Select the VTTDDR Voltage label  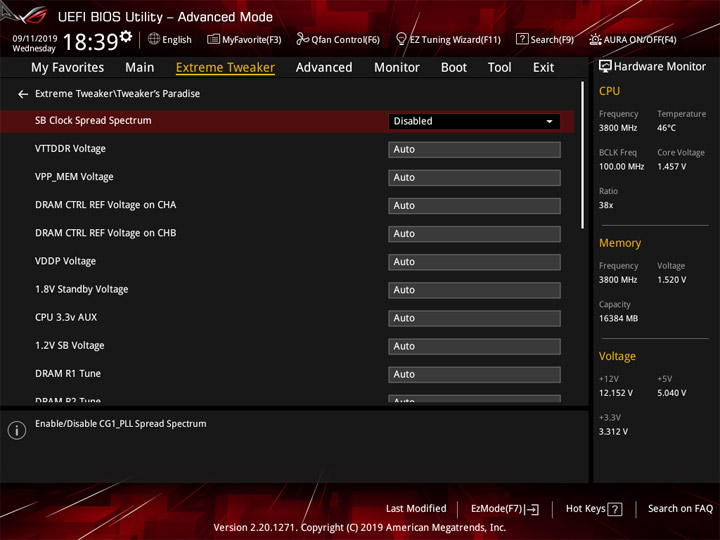coord(70,149)
